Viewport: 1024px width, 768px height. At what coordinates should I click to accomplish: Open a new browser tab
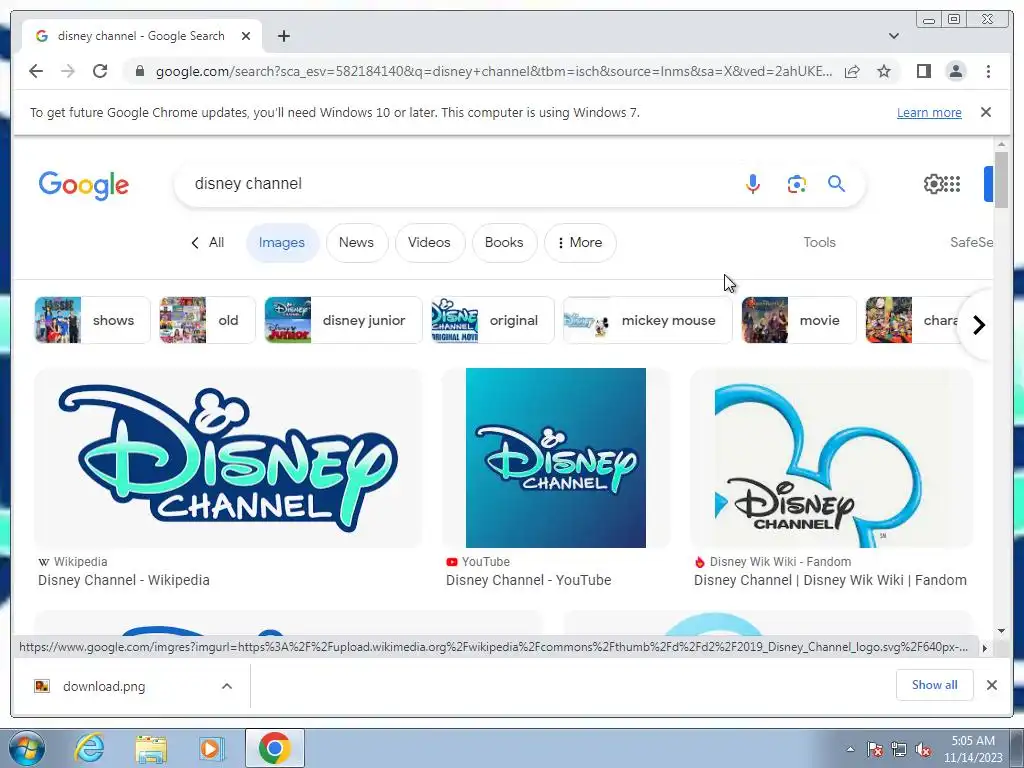point(283,36)
